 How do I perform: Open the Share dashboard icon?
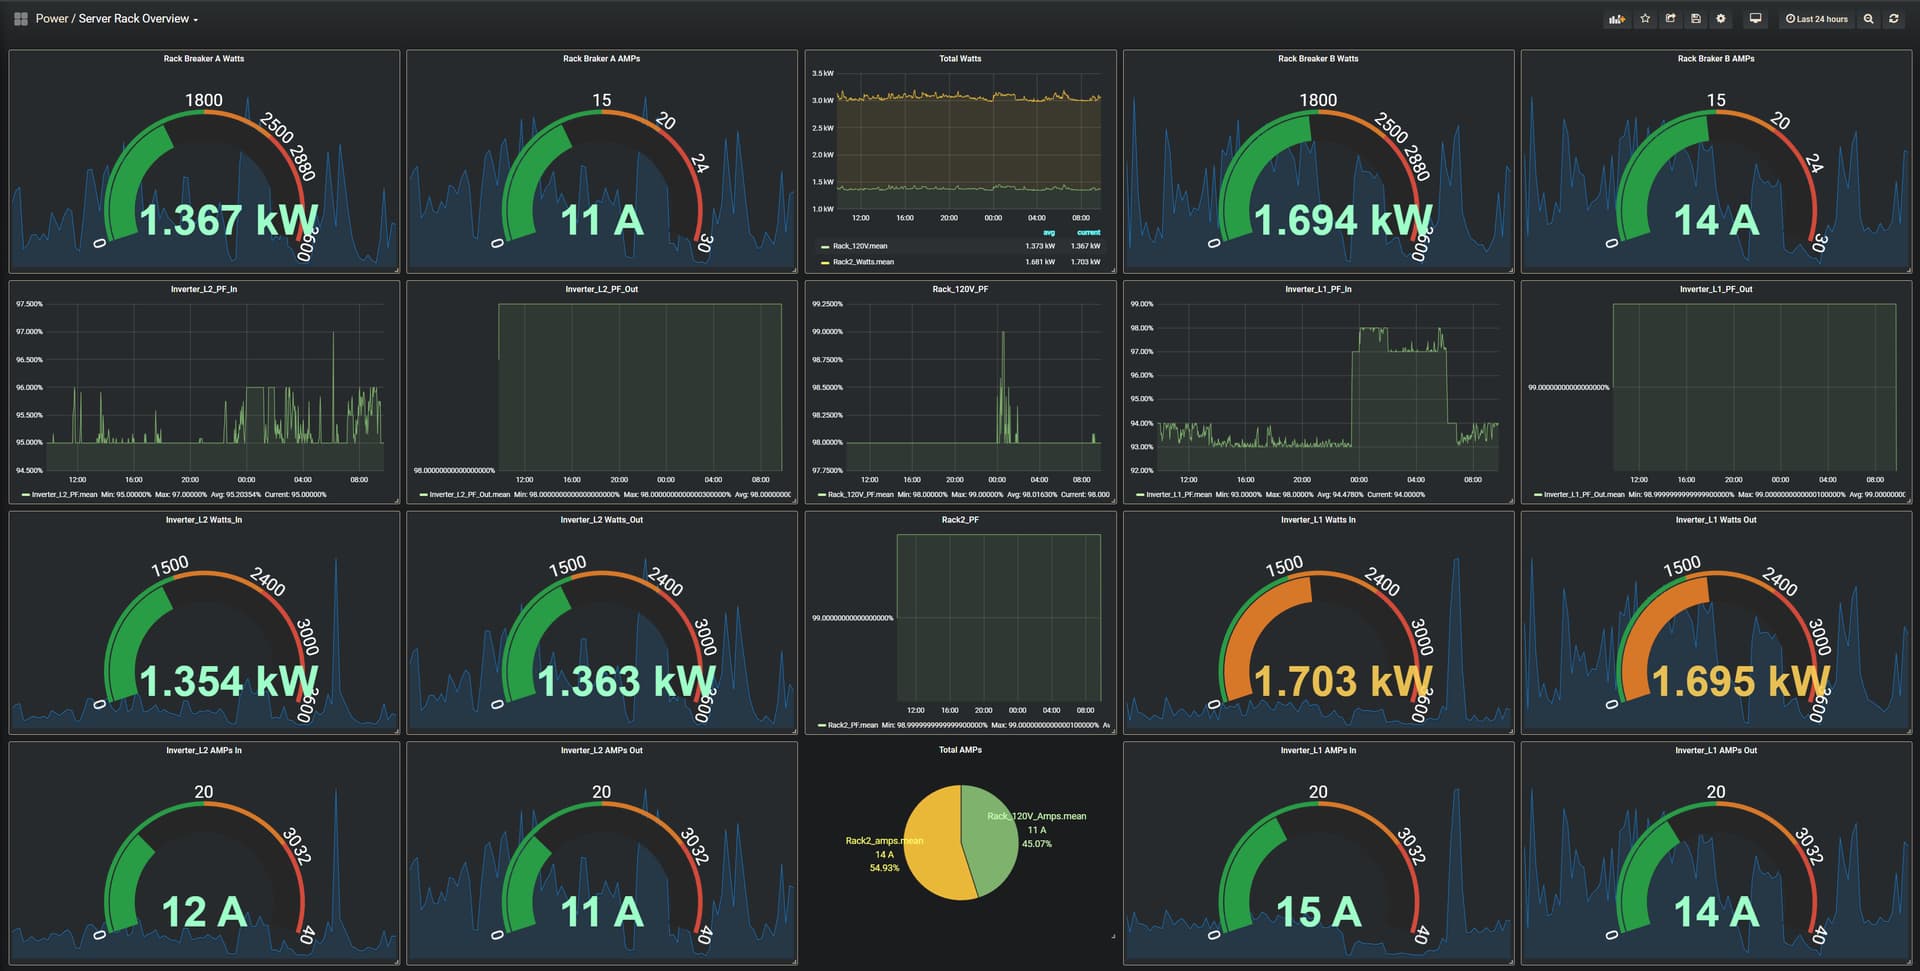coord(1670,19)
